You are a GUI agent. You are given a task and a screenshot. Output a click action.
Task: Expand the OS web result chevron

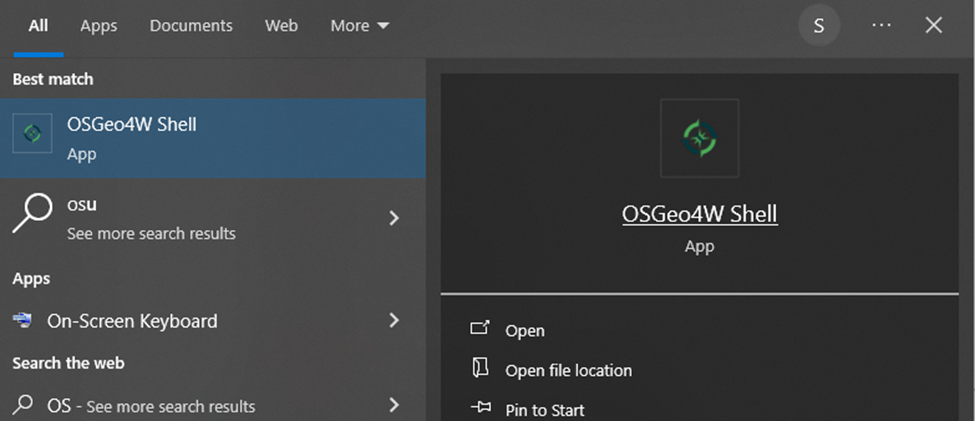pyautogui.click(x=394, y=405)
